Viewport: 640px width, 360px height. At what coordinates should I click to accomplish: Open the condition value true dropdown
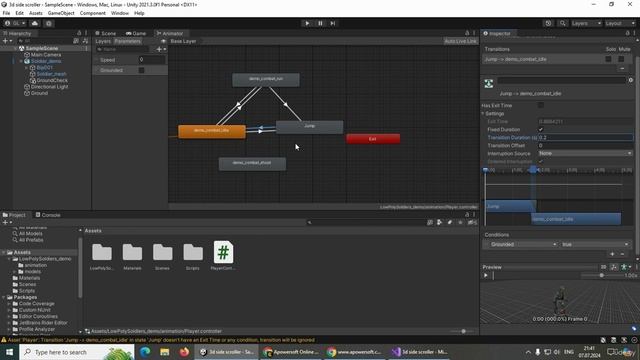pyautogui.click(x=595, y=244)
